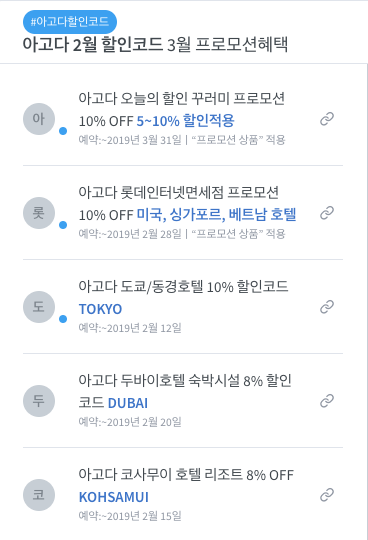Click the round 코 avatar icon
Image resolution: width=368 pixels, height=540 pixels.
39,495
